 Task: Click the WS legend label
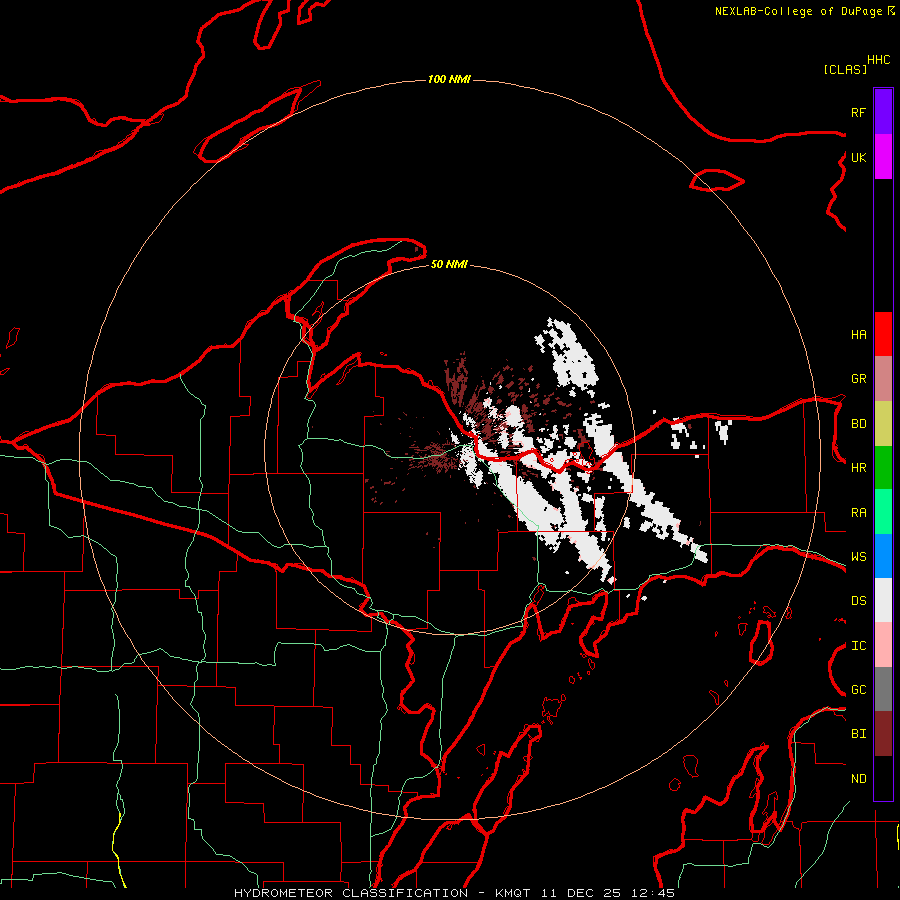(x=858, y=557)
